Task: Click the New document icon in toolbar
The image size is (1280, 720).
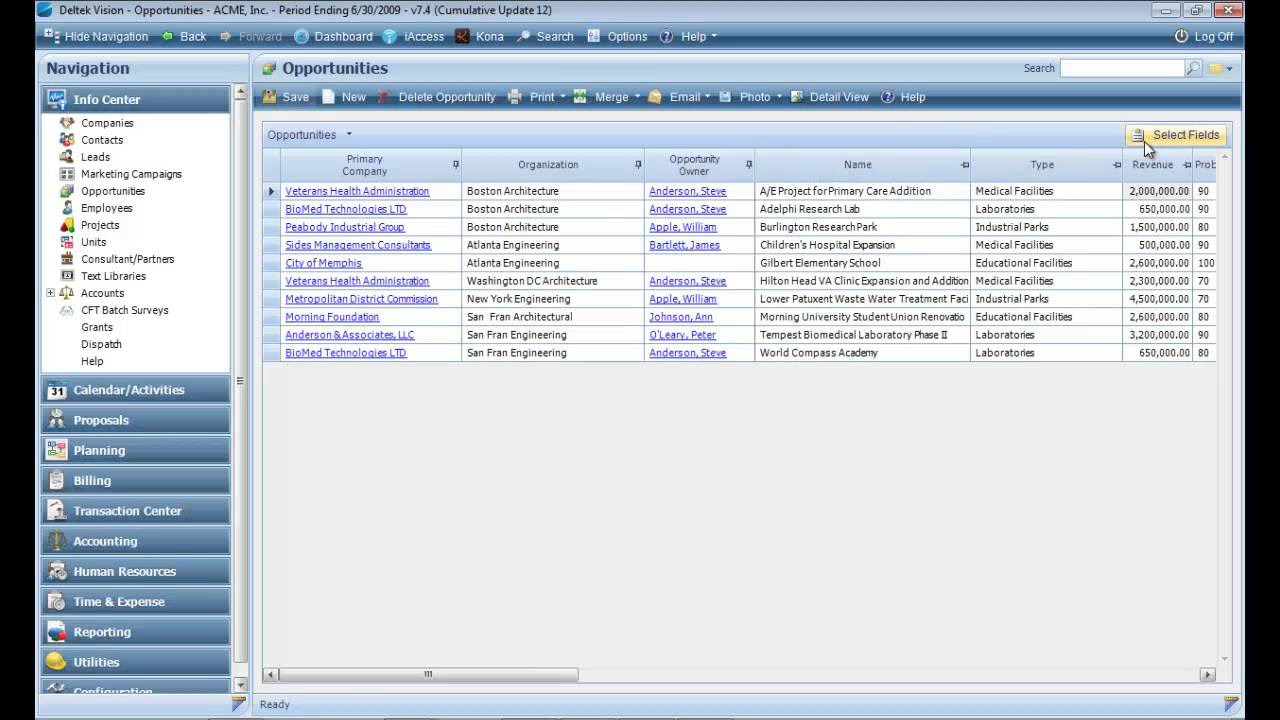Action: coord(328,97)
